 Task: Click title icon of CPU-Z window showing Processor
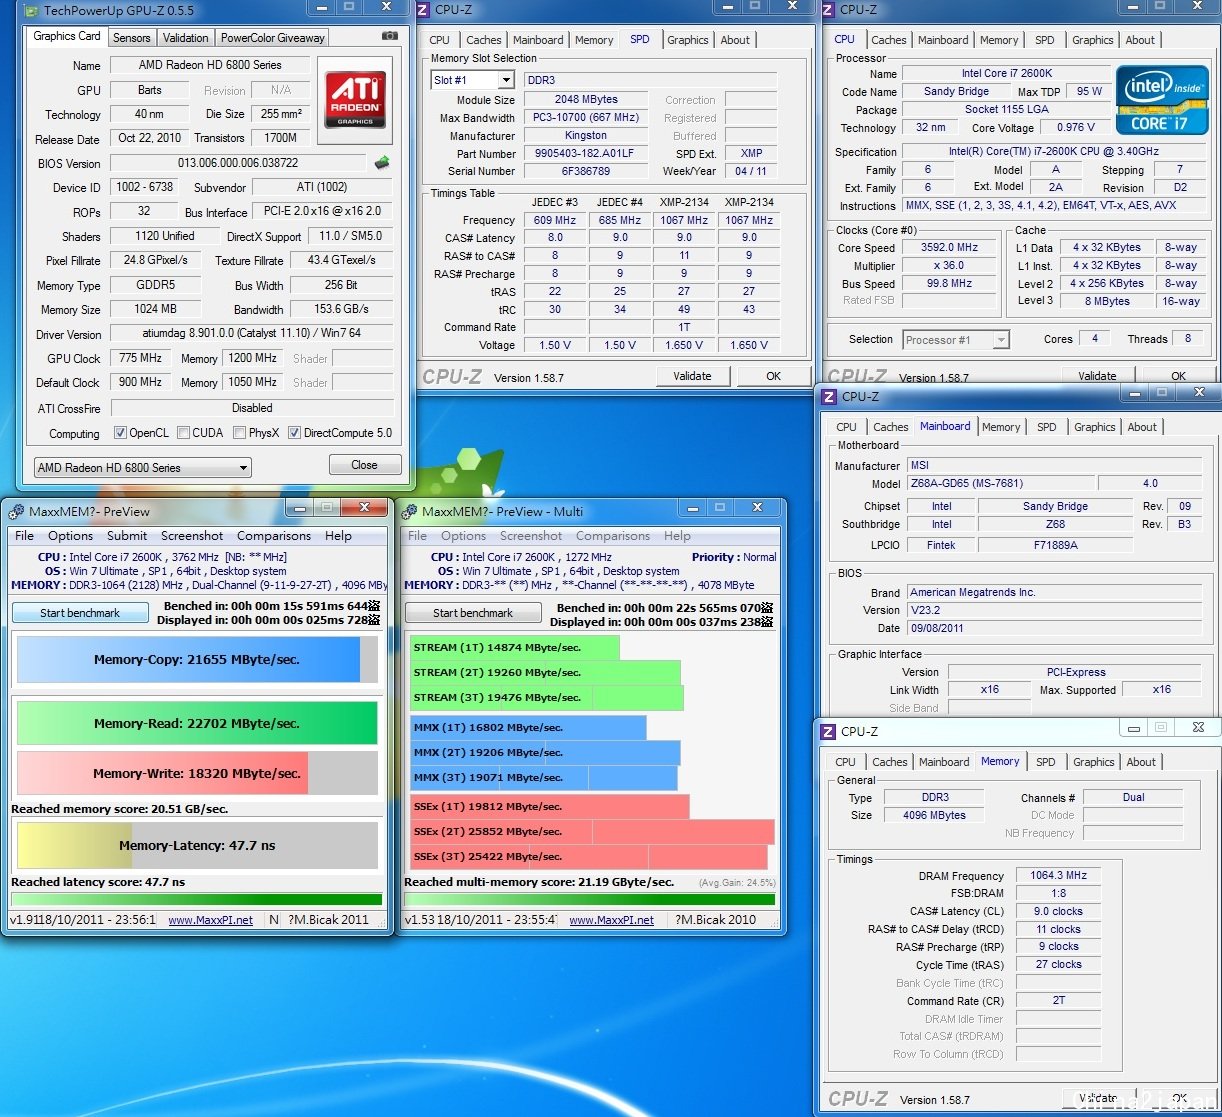click(828, 10)
